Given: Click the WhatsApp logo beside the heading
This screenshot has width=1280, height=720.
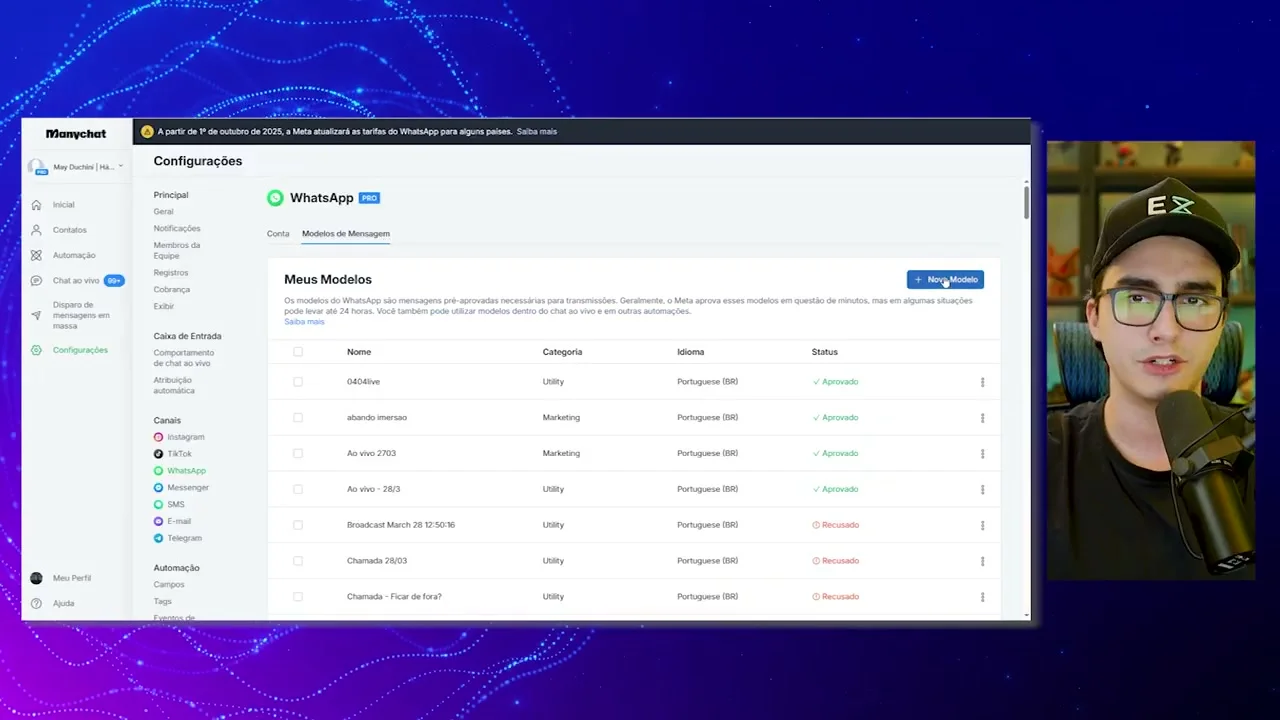Looking at the screenshot, I should (275, 198).
